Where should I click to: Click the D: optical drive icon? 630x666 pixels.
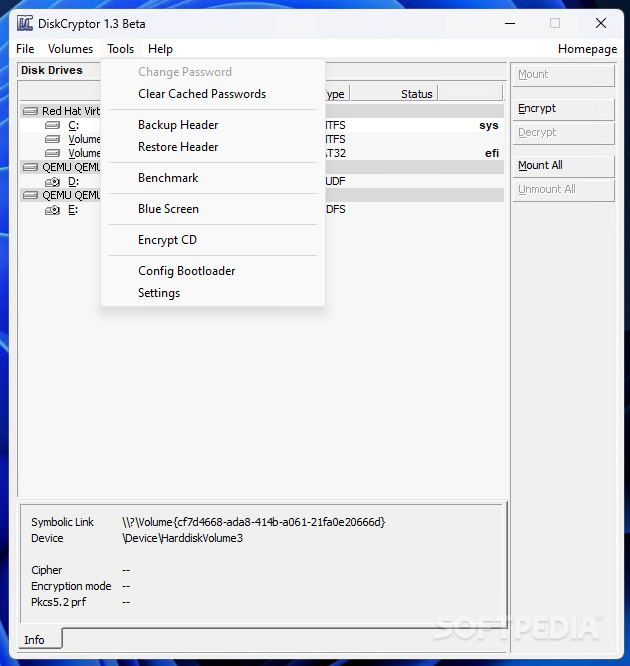point(53,182)
